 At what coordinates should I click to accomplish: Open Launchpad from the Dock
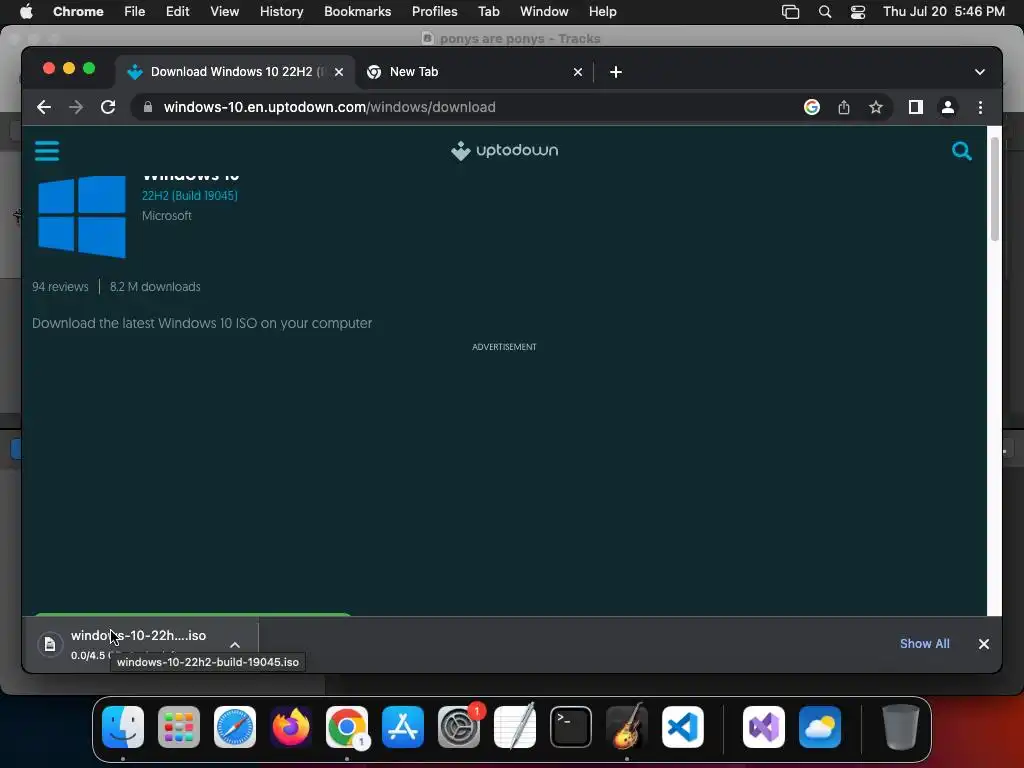click(179, 727)
